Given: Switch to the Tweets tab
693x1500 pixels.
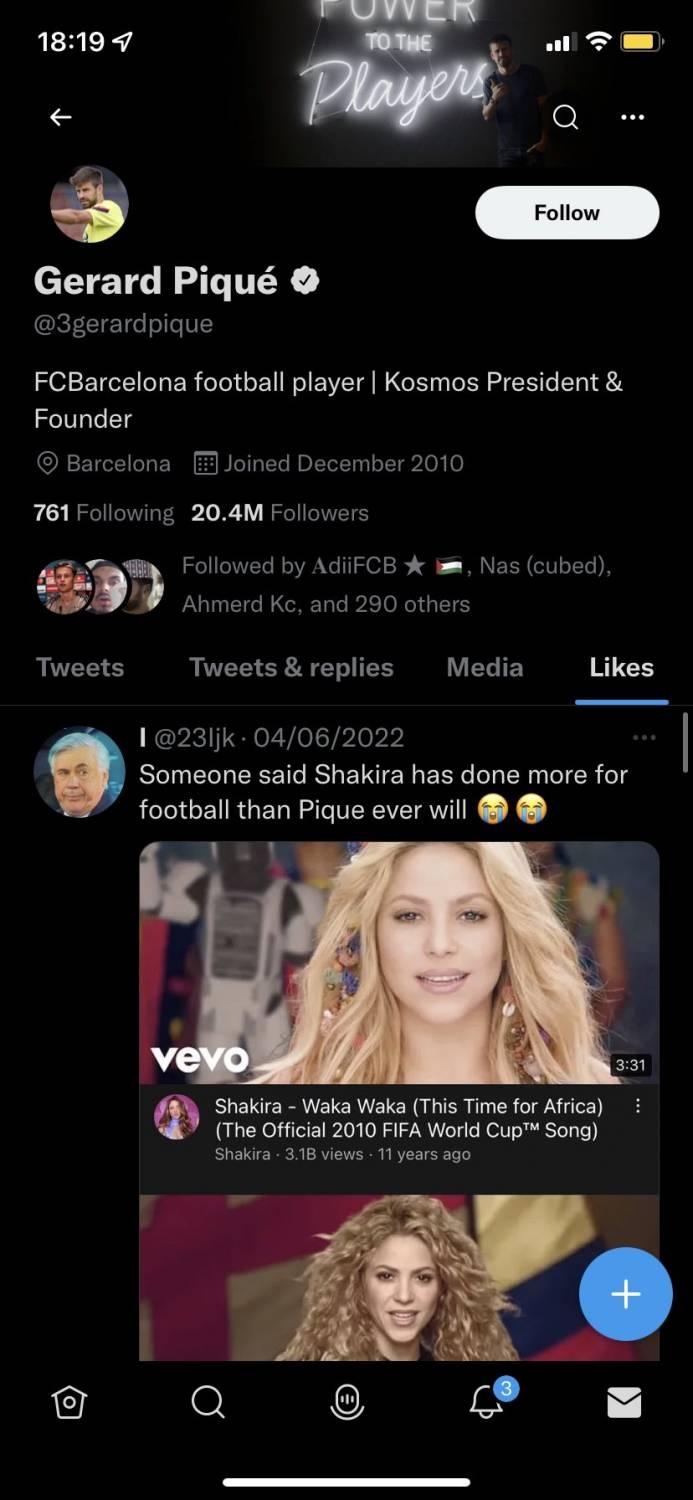Looking at the screenshot, I should tap(80, 667).
